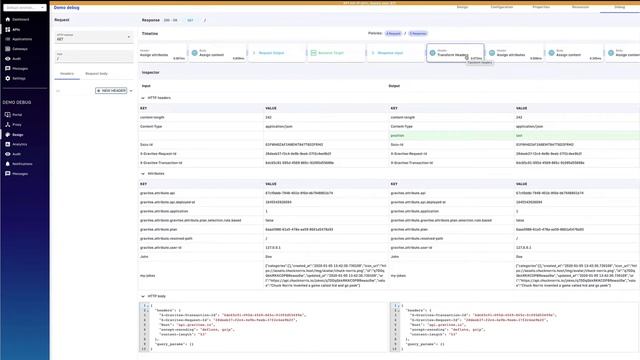Click input gravitee.attribute.plan row
Image resolution: width=640 pixels, height=360 pixels.
[x=263, y=229]
